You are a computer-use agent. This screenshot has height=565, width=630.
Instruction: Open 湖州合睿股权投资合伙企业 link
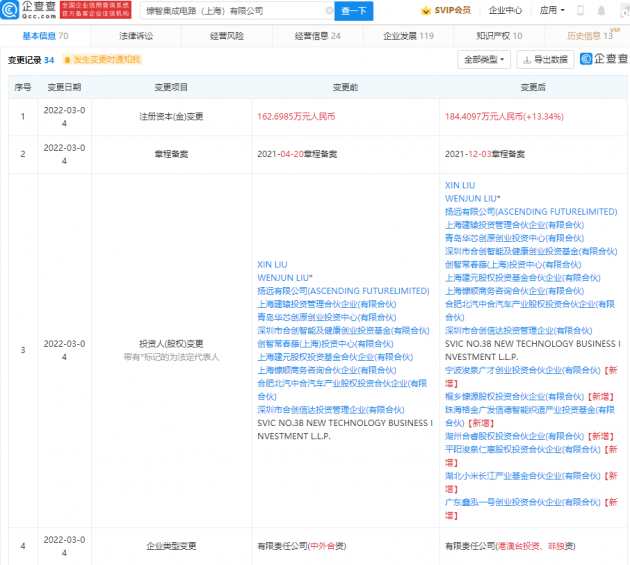(x=514, y=436)
